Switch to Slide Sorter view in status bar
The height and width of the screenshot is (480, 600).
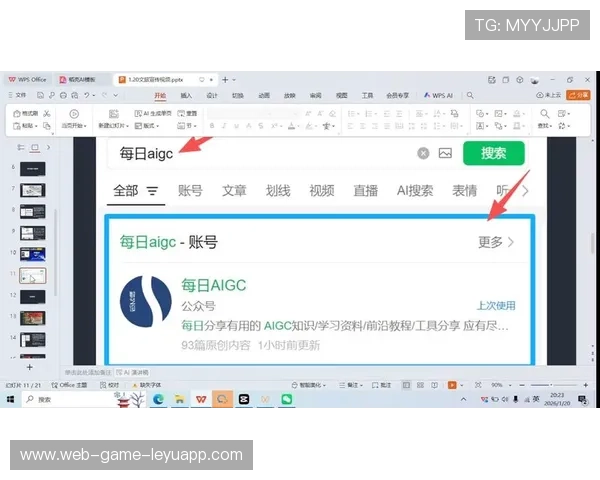(420, 385)
